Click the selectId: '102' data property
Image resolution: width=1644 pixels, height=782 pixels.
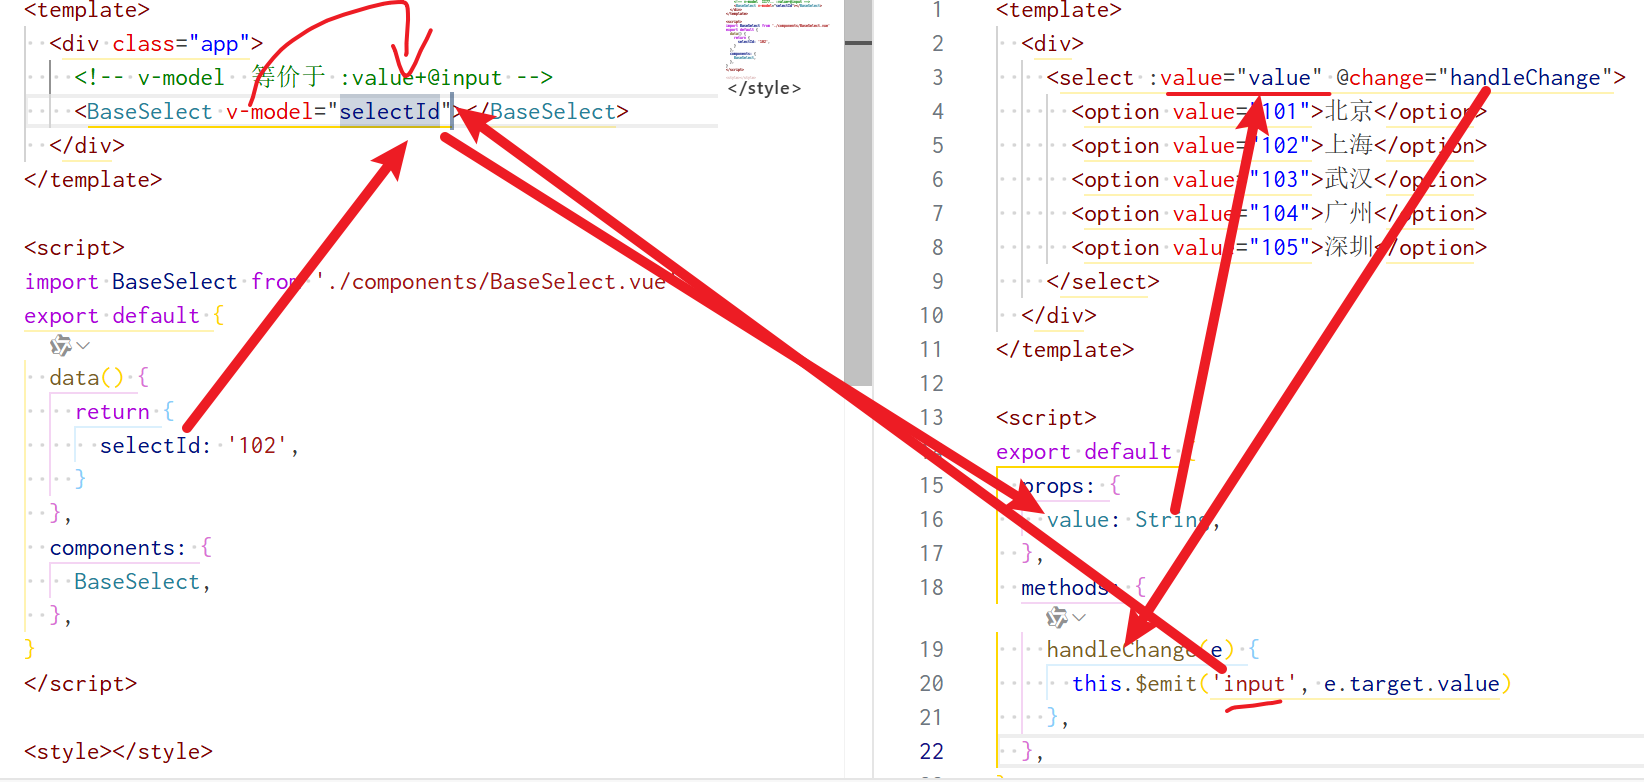tap(193, 445)
